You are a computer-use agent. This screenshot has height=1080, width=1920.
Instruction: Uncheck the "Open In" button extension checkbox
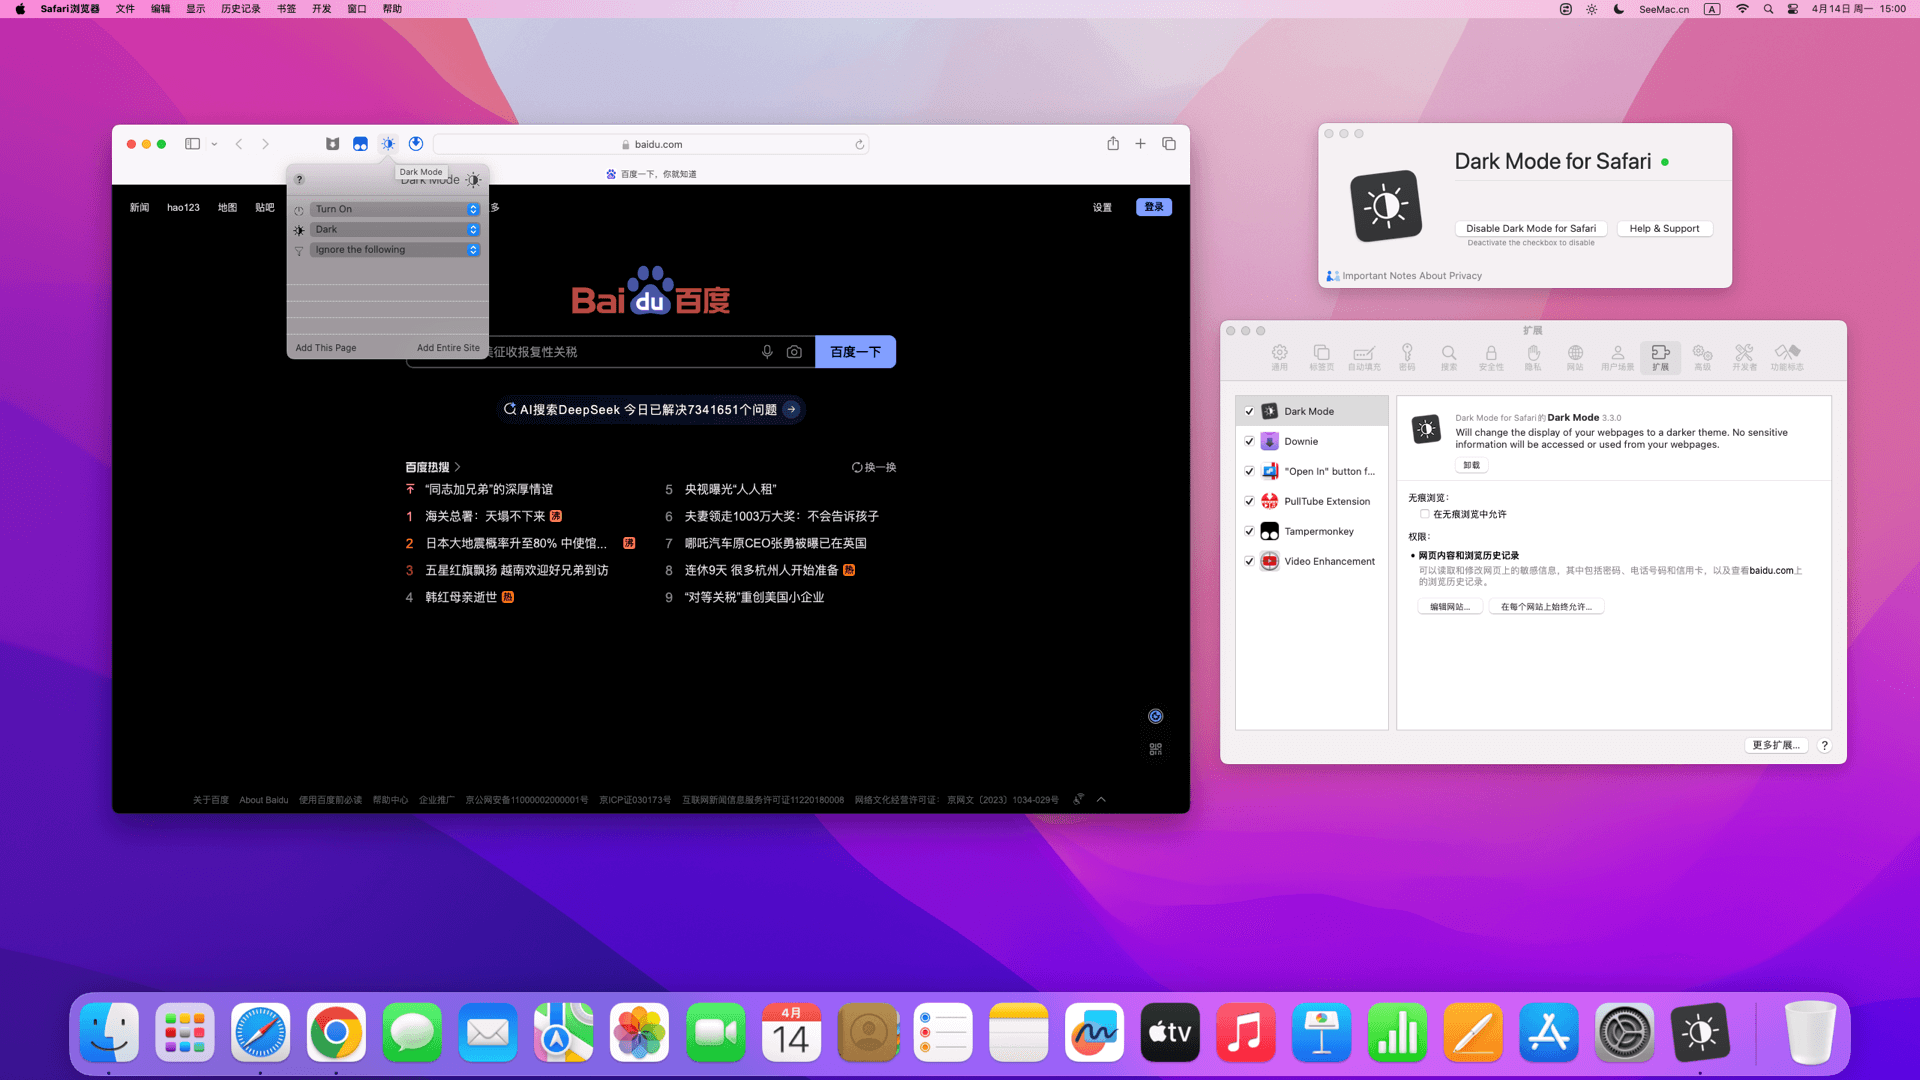click(1249, 471)
